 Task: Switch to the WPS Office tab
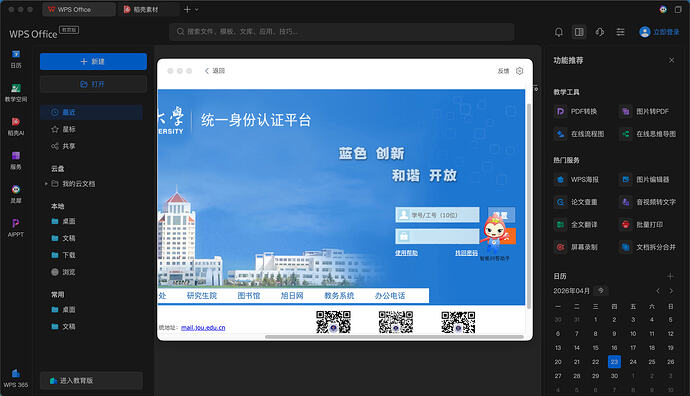point(79,9)
